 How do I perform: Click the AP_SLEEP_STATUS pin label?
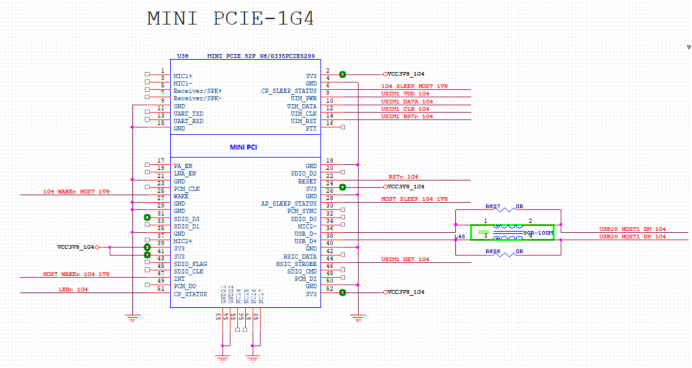point(289,204)
